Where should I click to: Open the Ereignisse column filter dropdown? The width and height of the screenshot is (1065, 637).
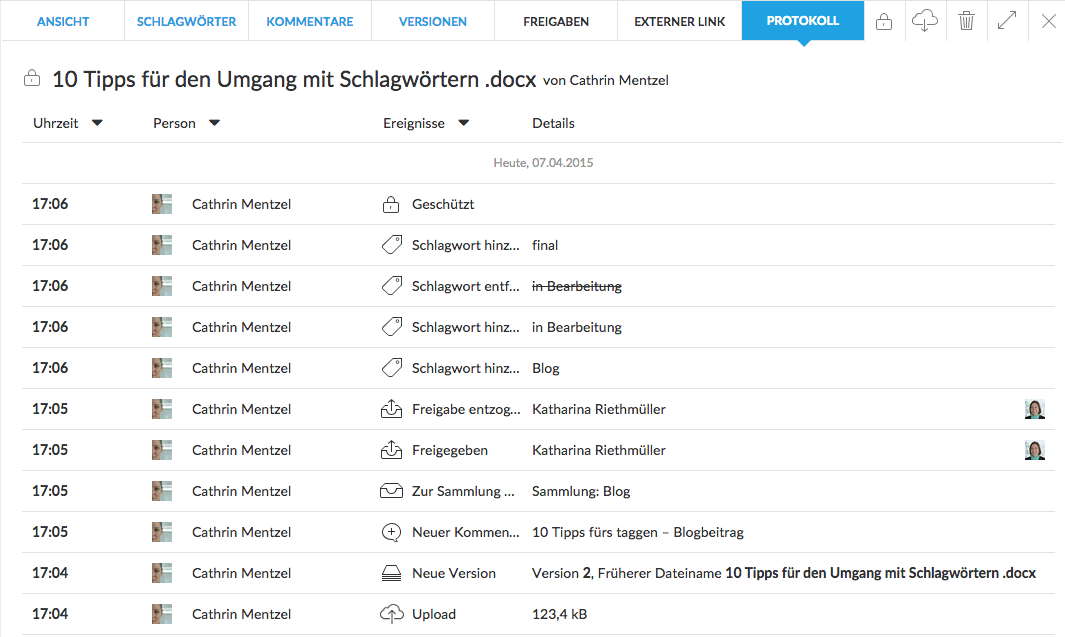point(463,123)
